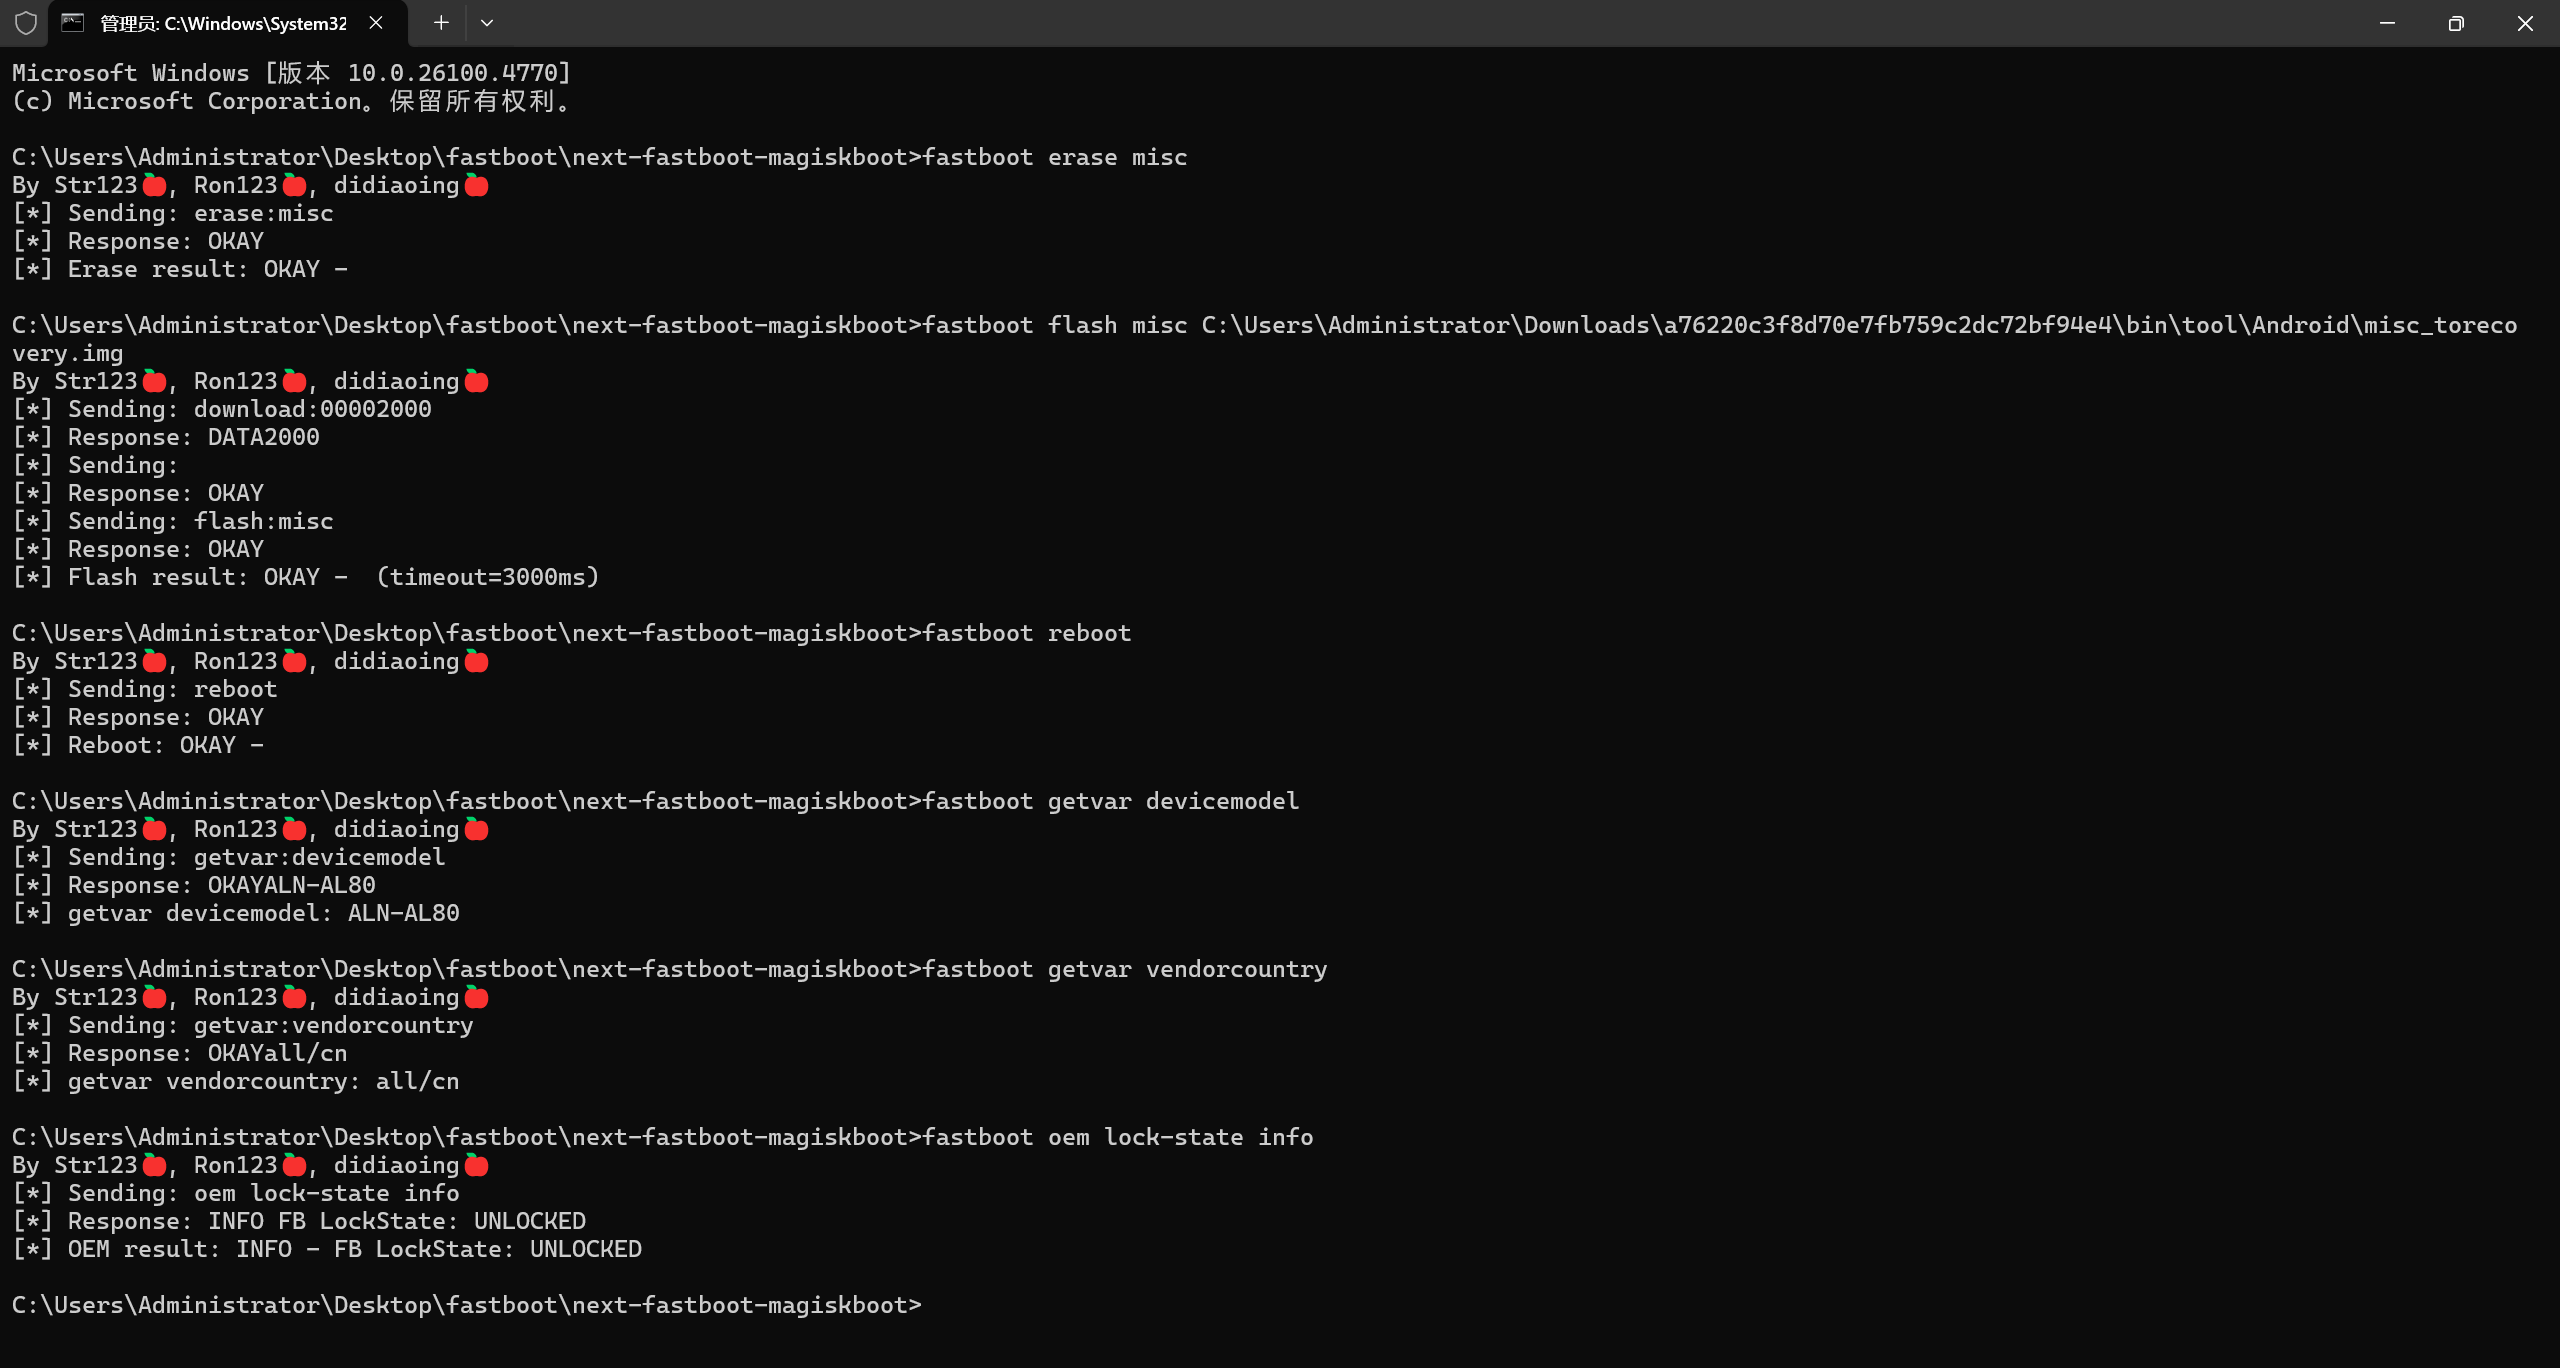This screenshot has height=1368, width=2560.
Task: Click apple emoji after Str123 below erase misc command
Action: click(x=154, y=185)
